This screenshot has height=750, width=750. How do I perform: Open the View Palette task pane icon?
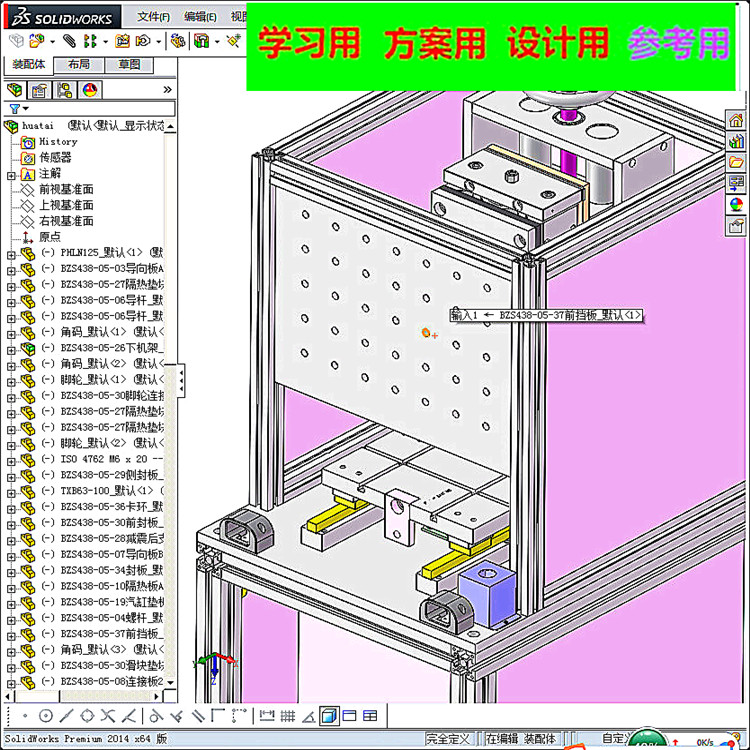point(736,183)
